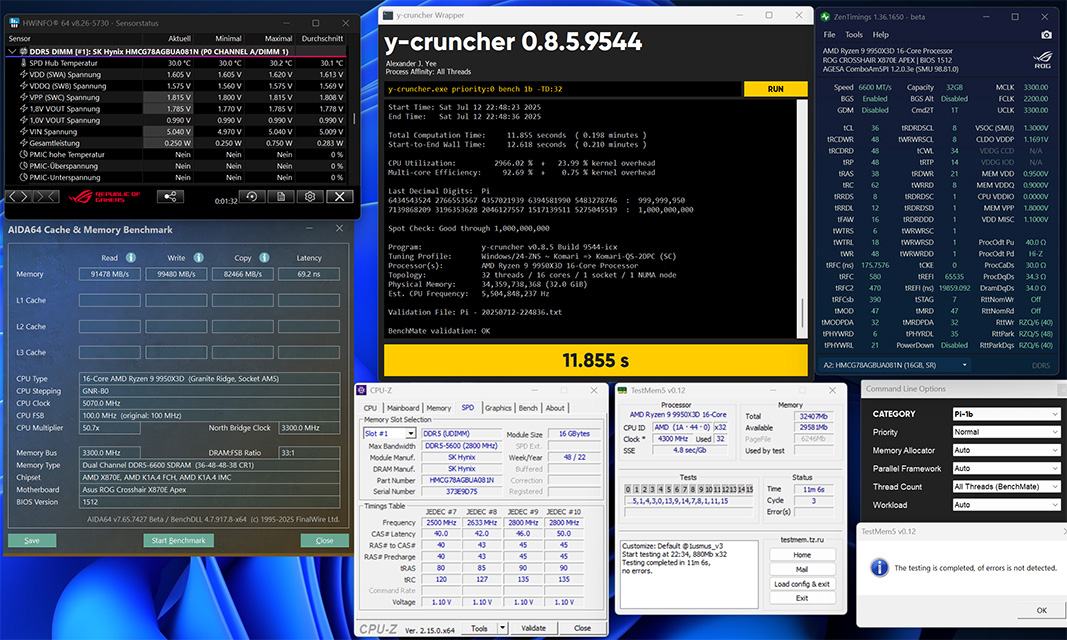The width and height of the screenshot is (1067, 640).
Task: Switch to the Bench tab in CPU-Z
Action: (x=528, y=408)
